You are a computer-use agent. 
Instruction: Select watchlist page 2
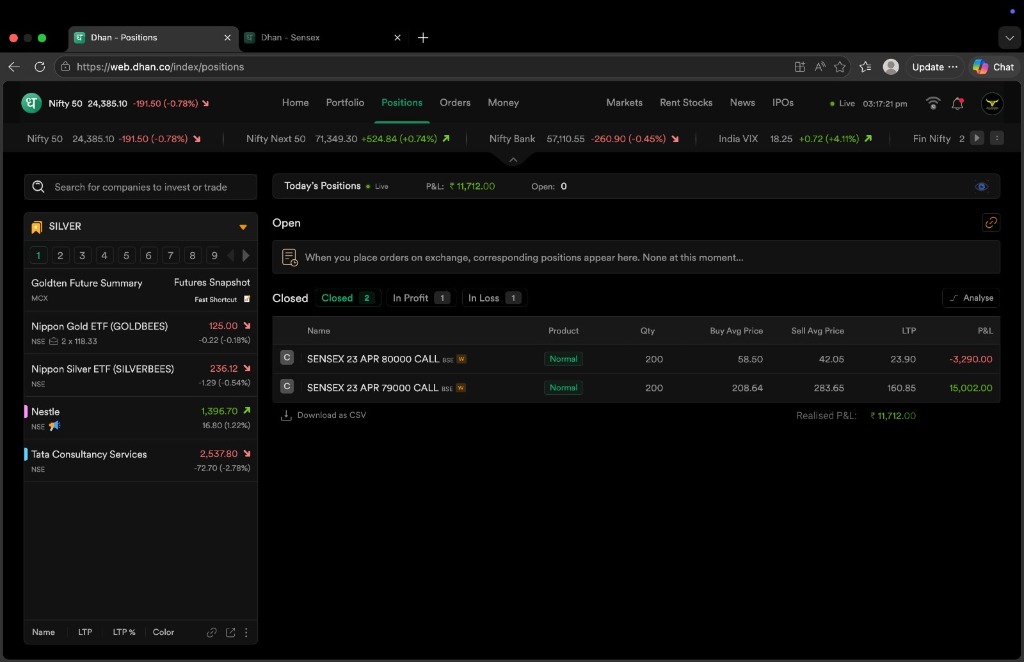[60, 255]
